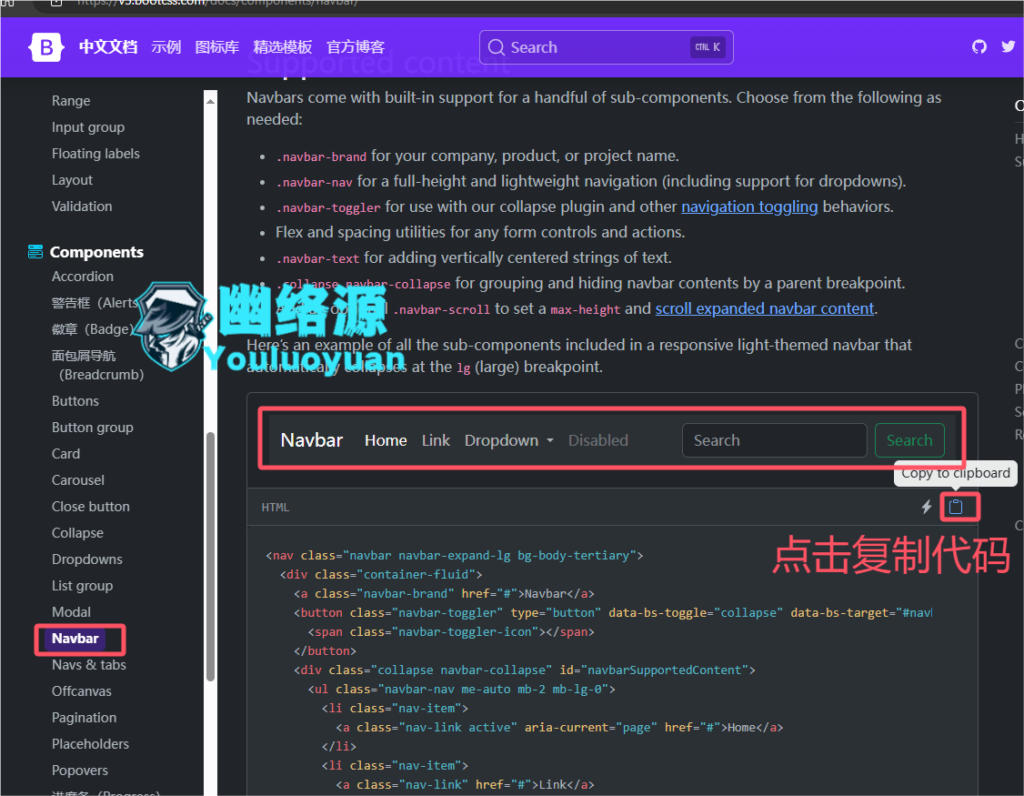
Task: Click the Components heading in sidebar
Action: (96, 252)
